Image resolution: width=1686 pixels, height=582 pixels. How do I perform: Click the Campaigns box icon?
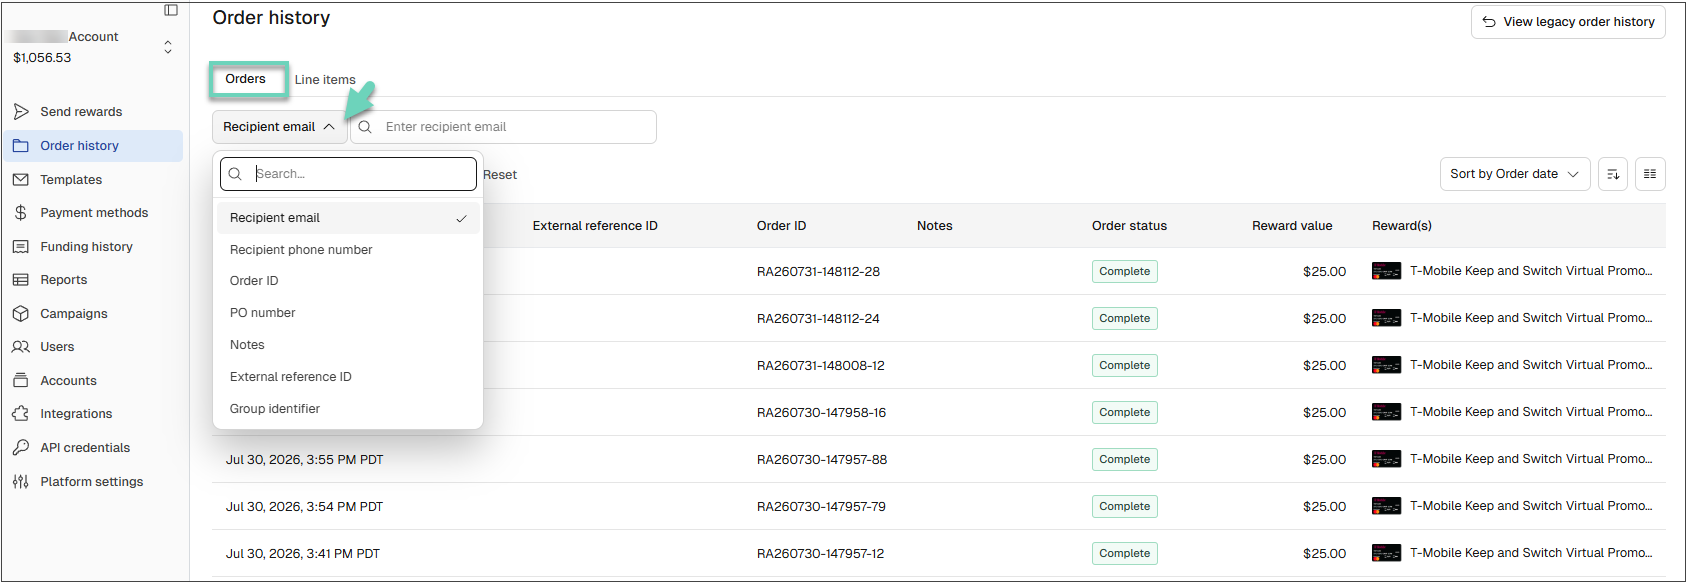21,314
